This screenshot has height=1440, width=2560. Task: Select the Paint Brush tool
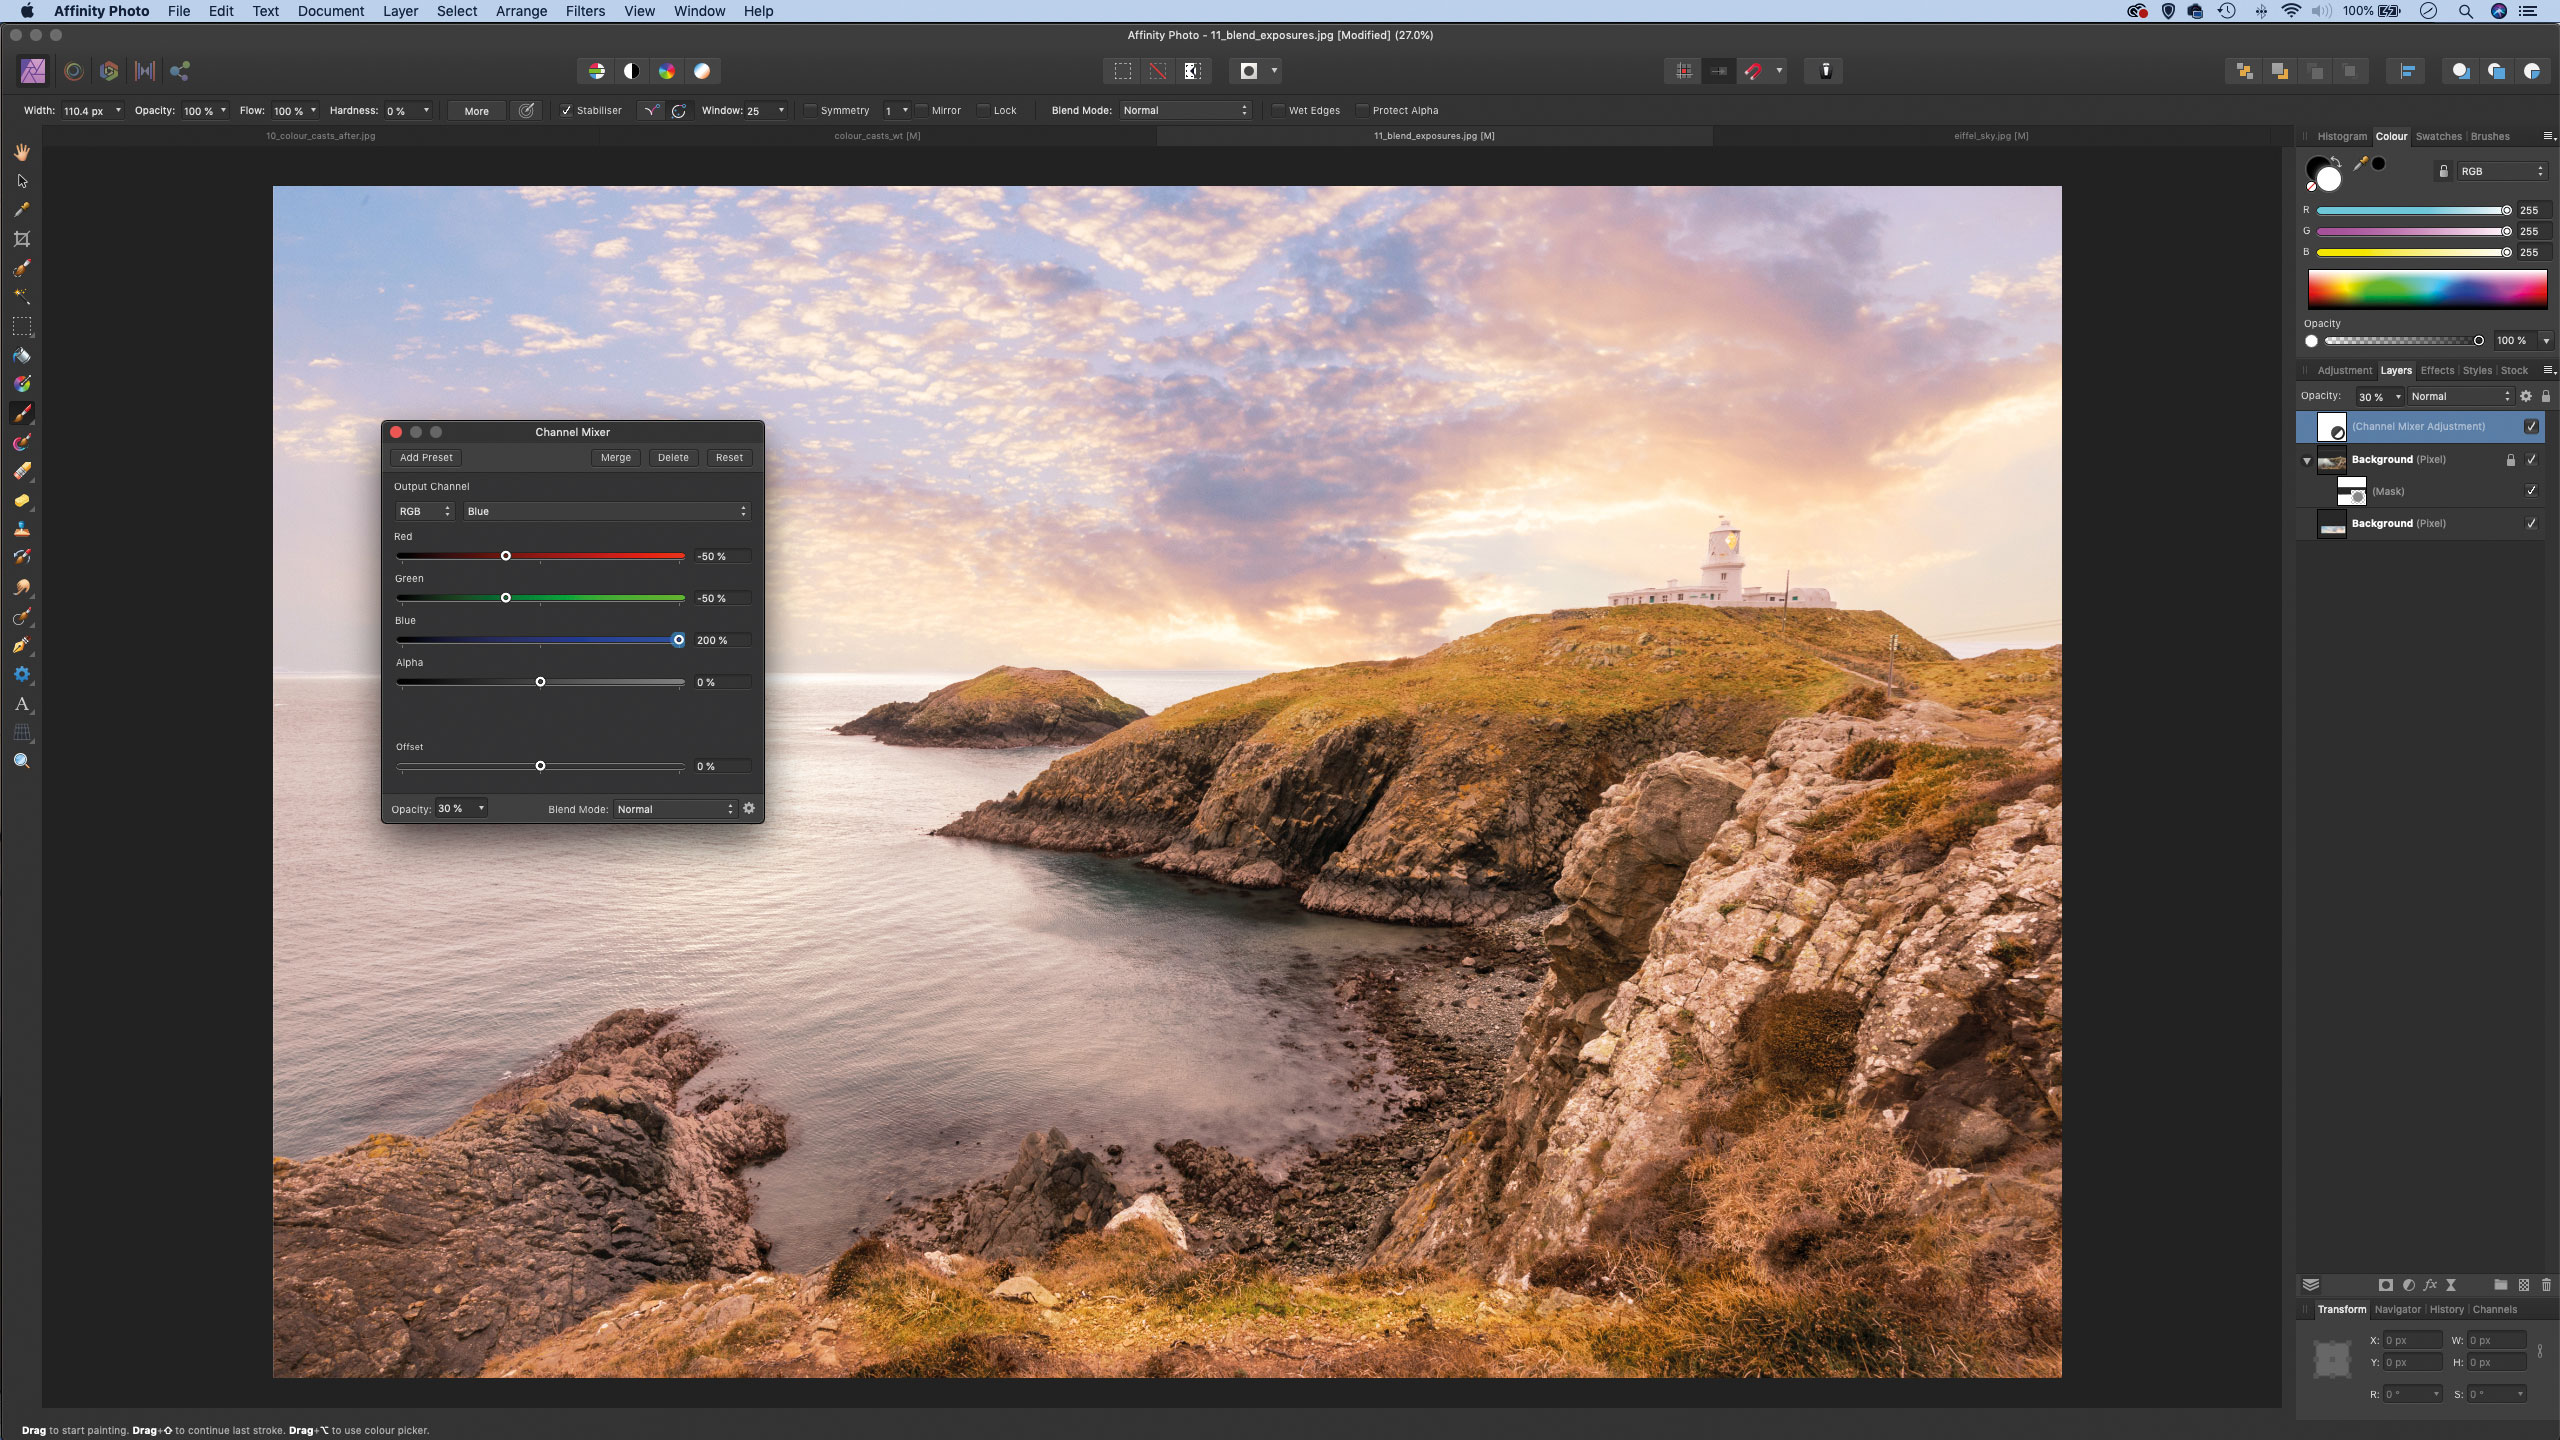coord(22,413)
